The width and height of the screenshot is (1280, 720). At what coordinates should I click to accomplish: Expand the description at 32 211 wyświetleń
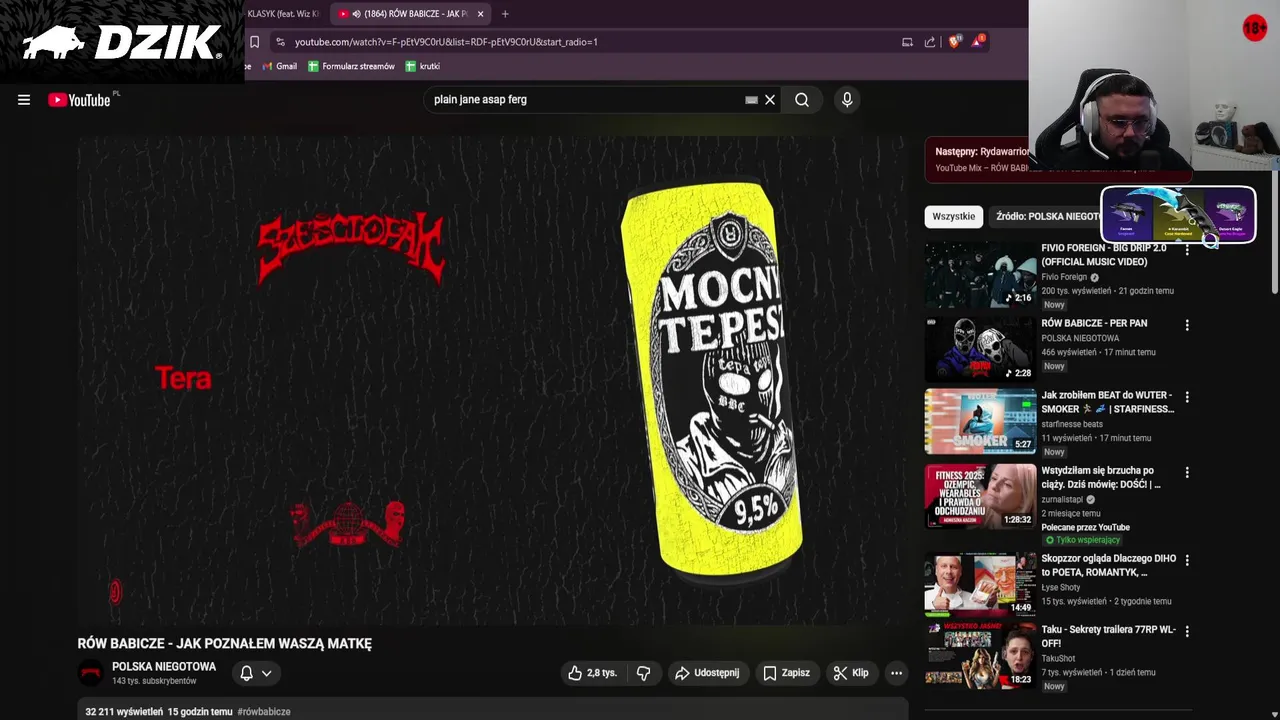(492, 711)
